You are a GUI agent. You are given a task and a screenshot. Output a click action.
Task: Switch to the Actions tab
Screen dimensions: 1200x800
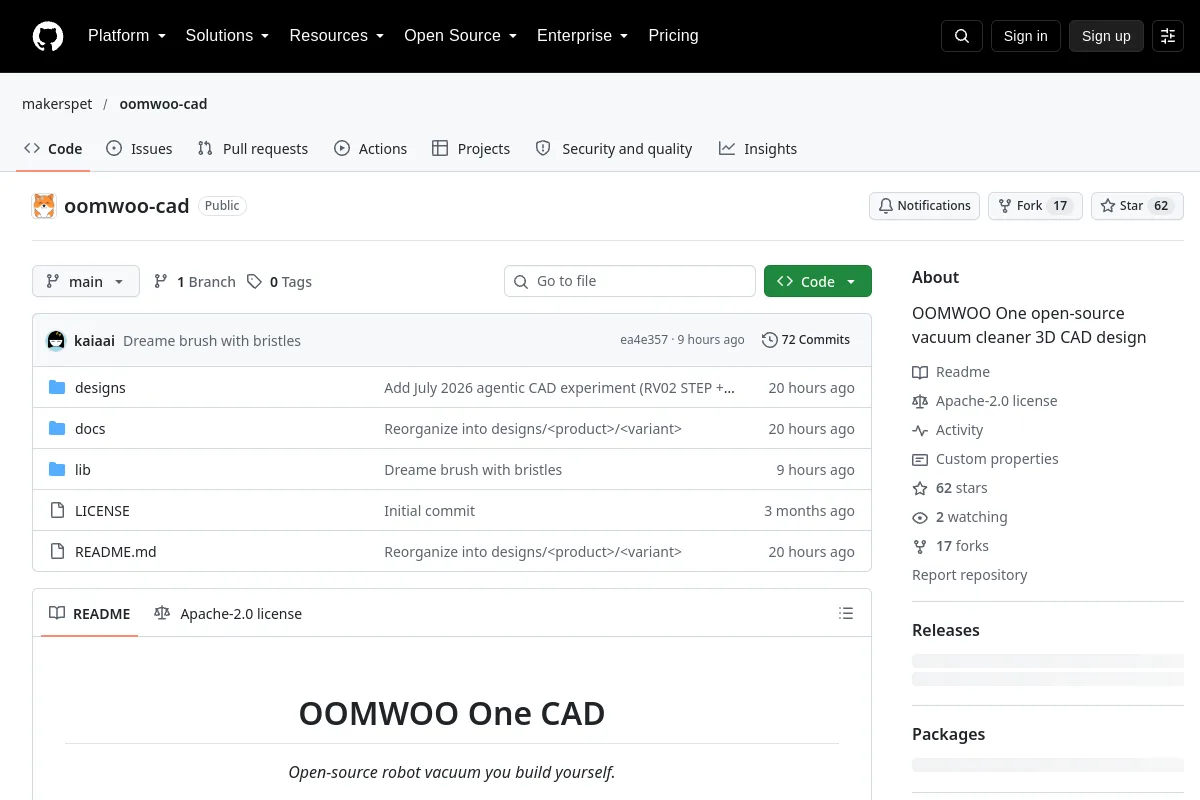(x=370, y=148)
